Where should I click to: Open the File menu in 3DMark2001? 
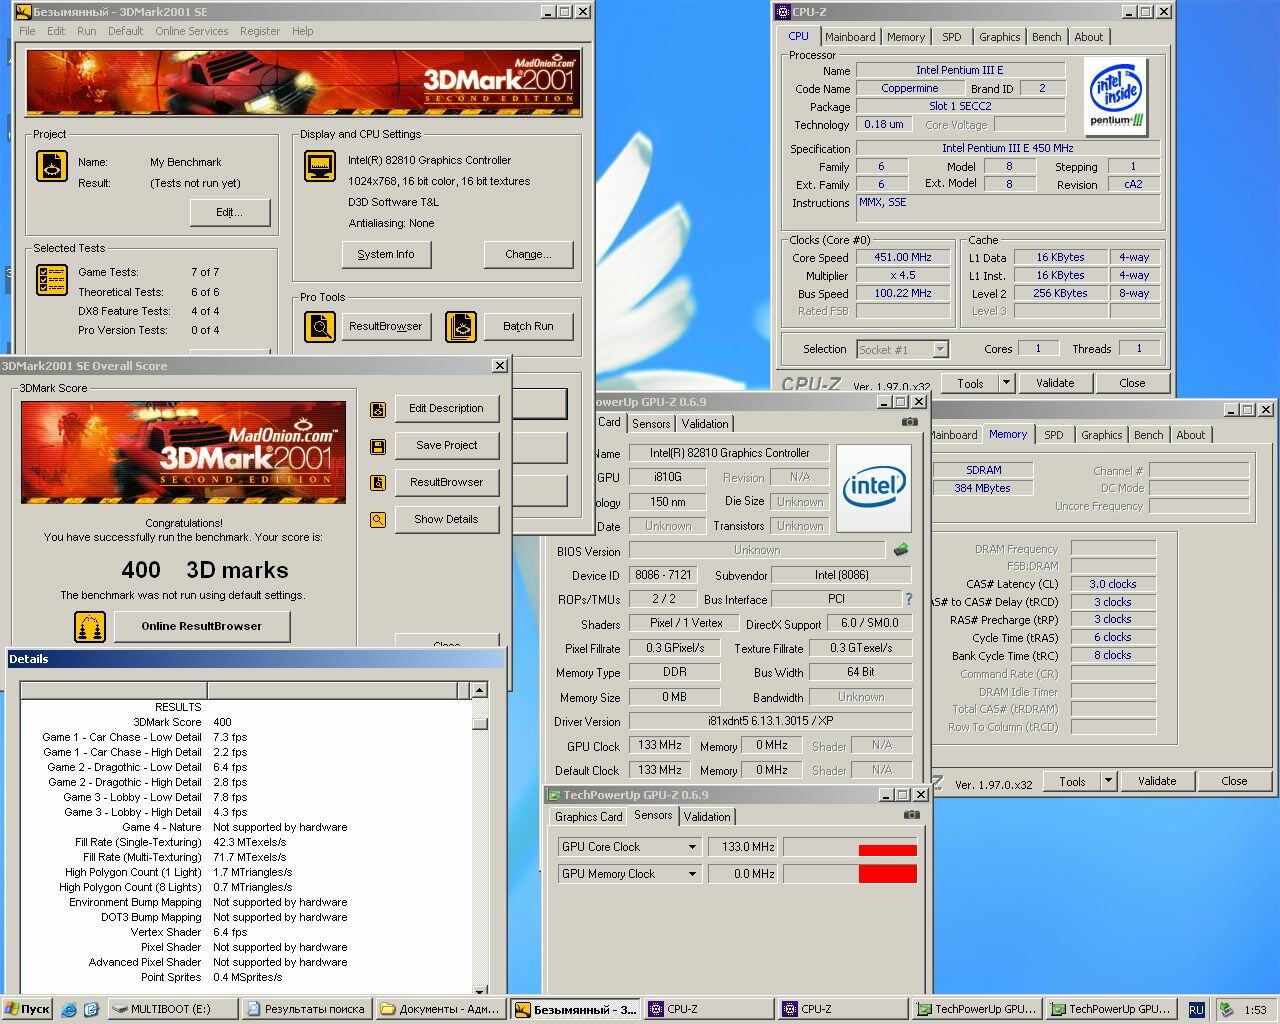coord(27,31)
